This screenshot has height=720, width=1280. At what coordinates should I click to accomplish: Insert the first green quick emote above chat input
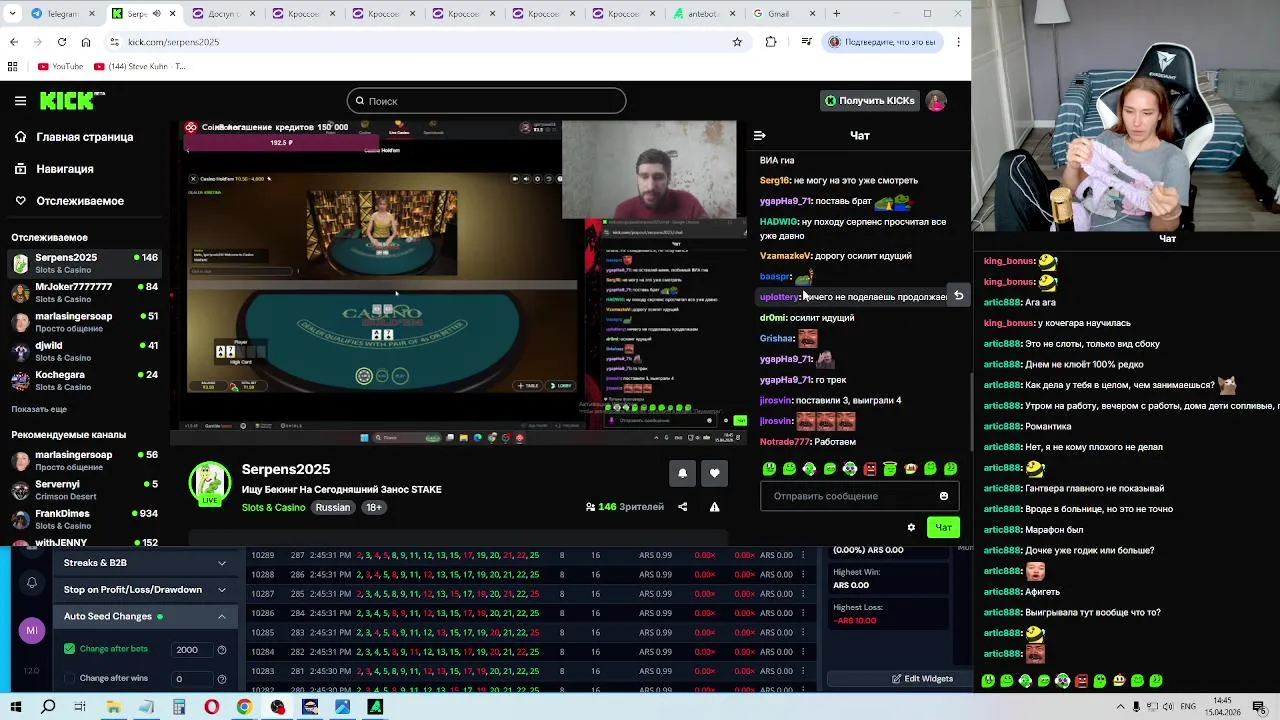coord(769,468)
